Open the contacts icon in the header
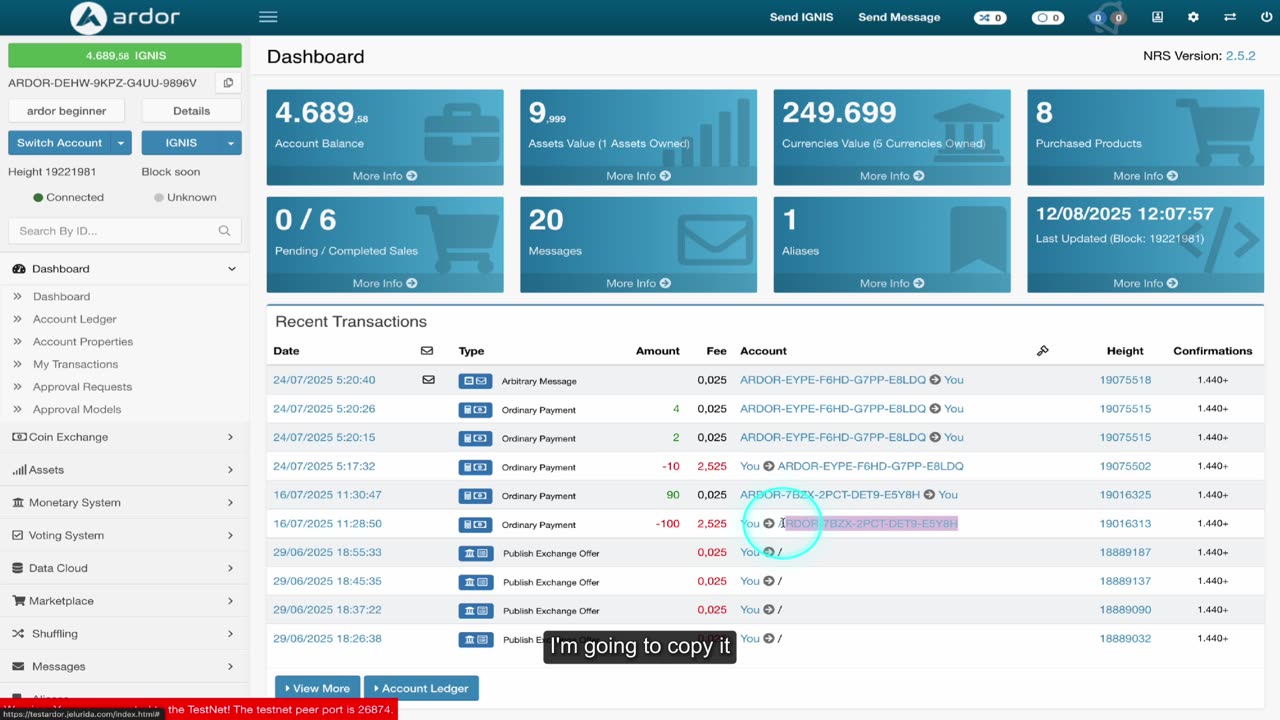The width and height of the screenshot is (1280, 720). point(1158,17)
